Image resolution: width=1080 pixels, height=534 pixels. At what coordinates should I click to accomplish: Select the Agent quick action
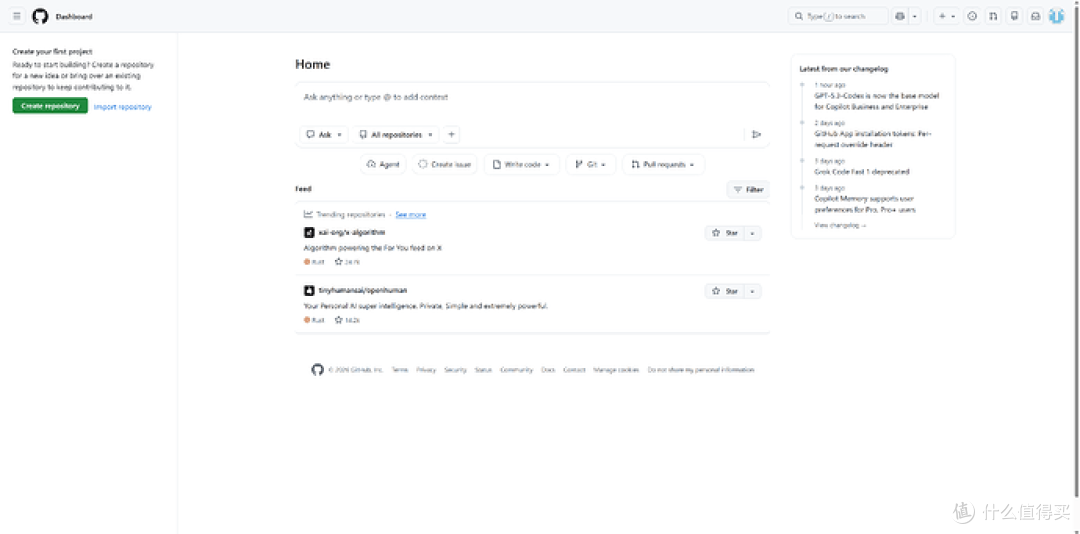click(383, 165)
